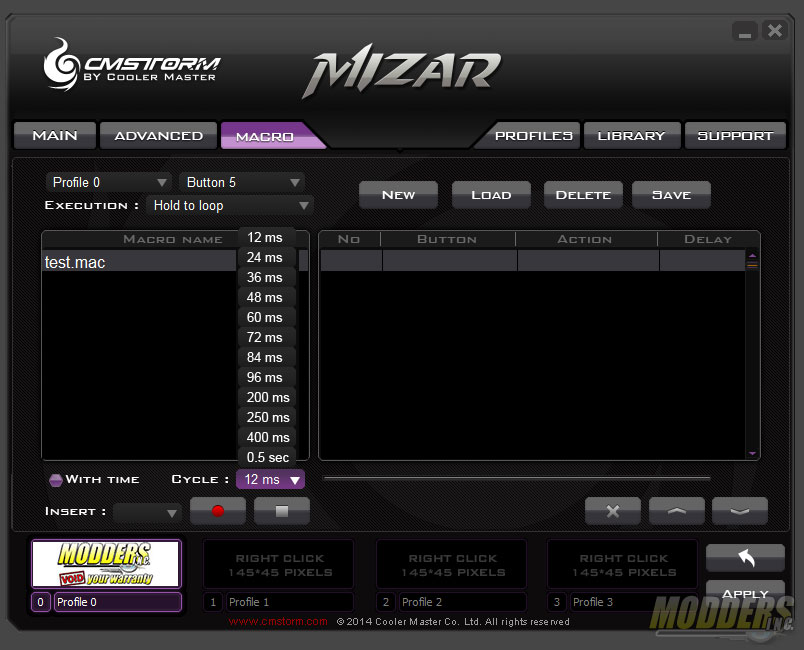Click the Profile 1 name field
Image resolution: width=804 pixels, height=650 pixels.
(x=290, y=602)
